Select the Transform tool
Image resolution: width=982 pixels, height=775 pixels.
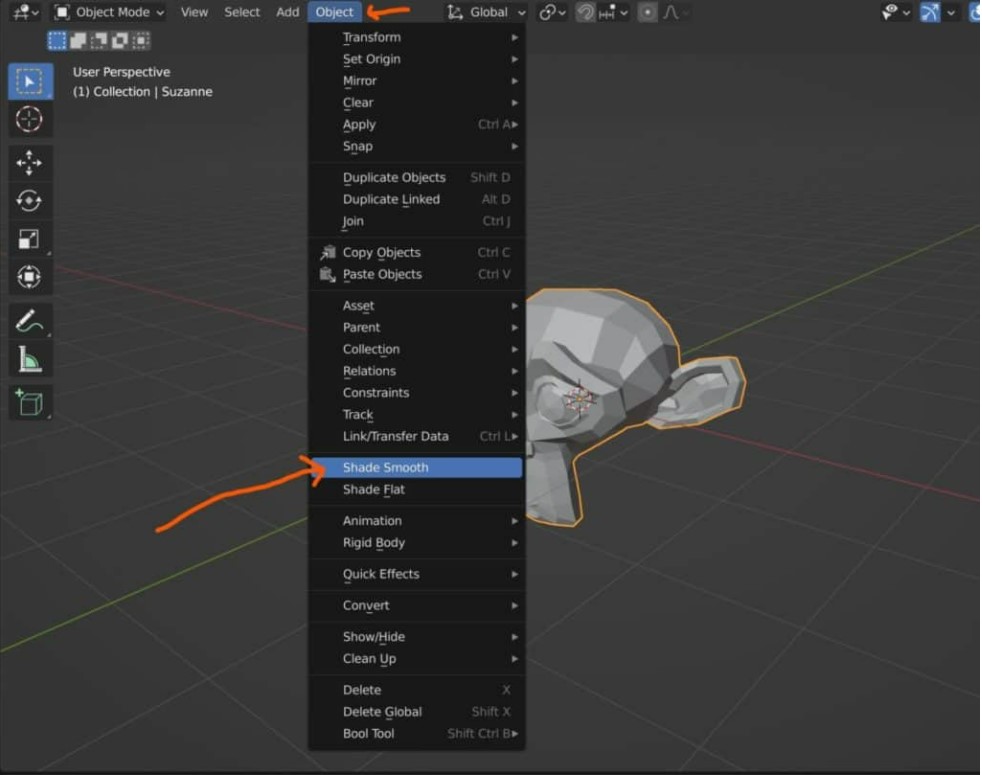click(x=31, y=277)
